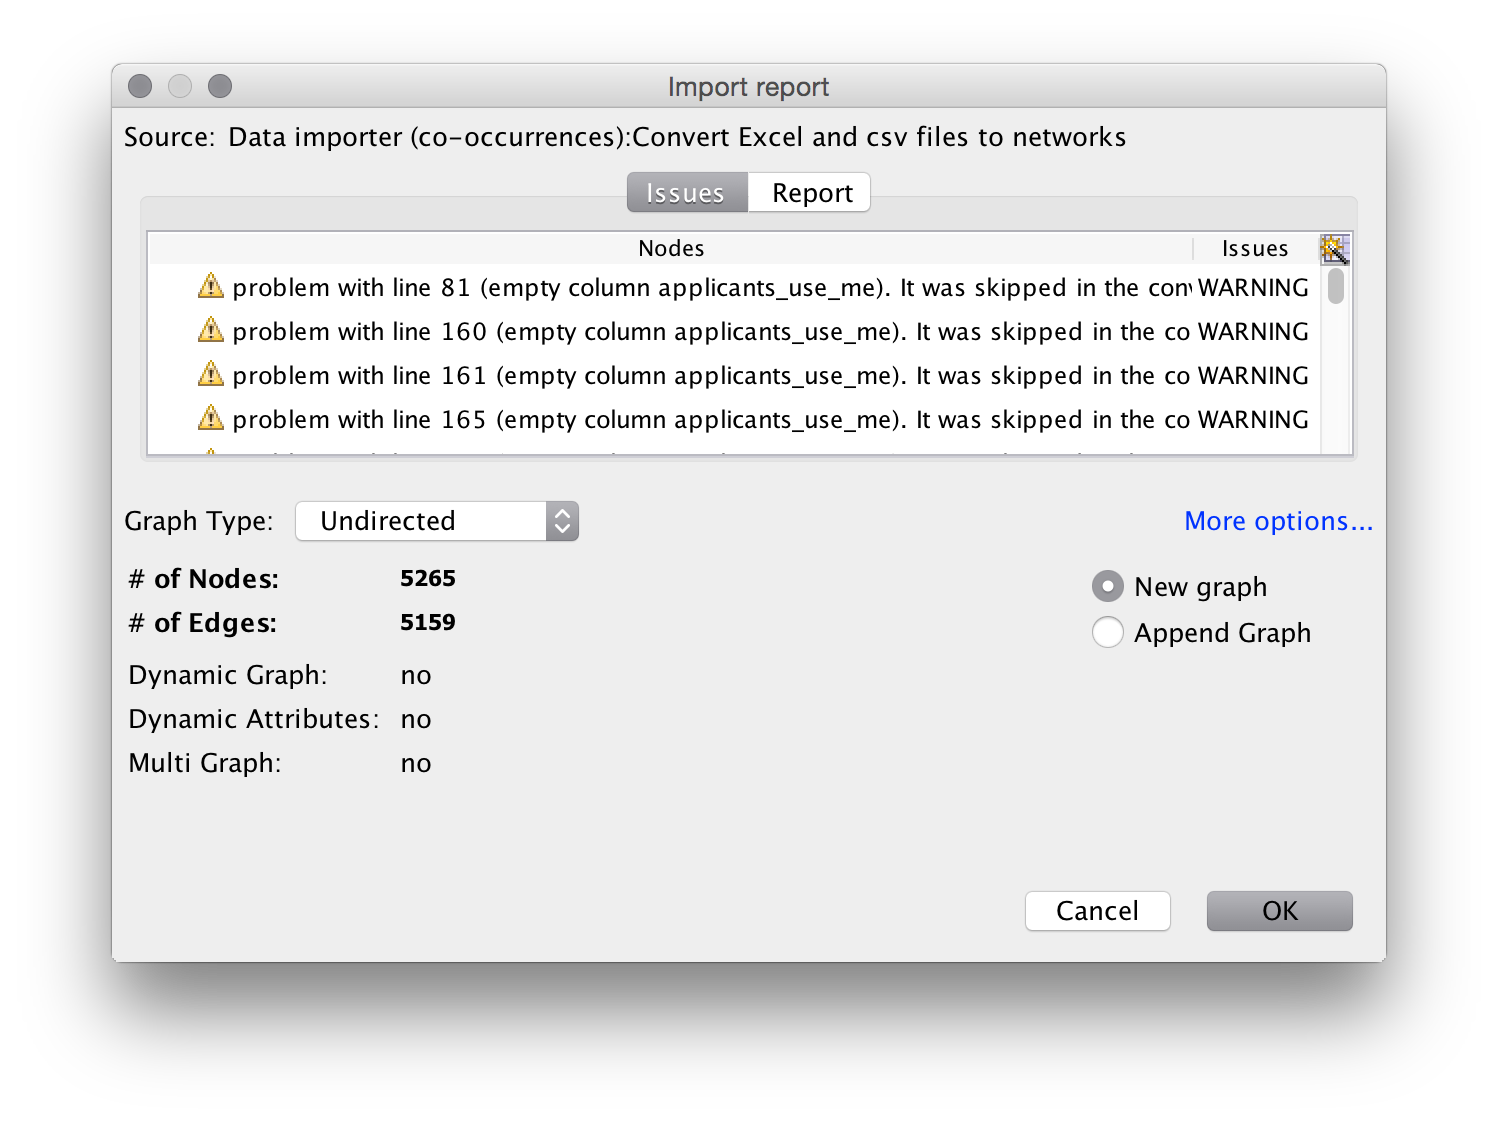Switch to the Issues tab
The height and width of the screenshot is (1122, 1498).
(x=686, y=192)
